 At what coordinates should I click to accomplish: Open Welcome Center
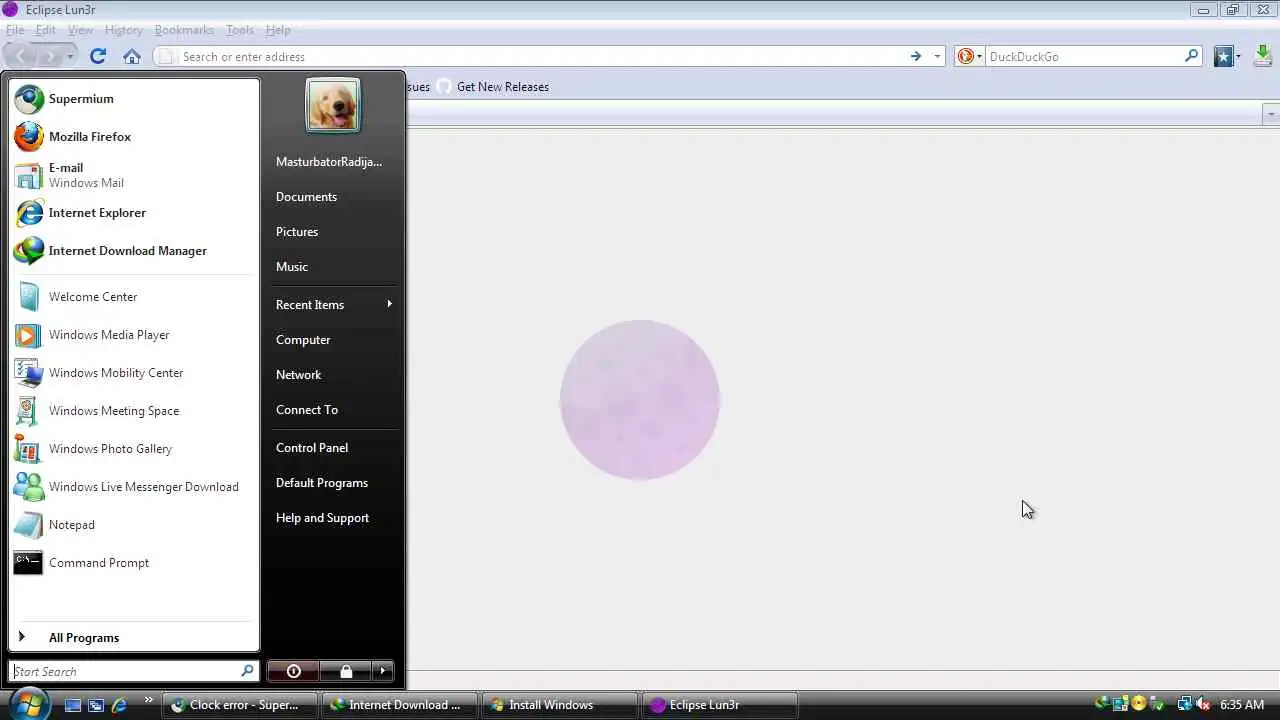[x=133, y=297]
